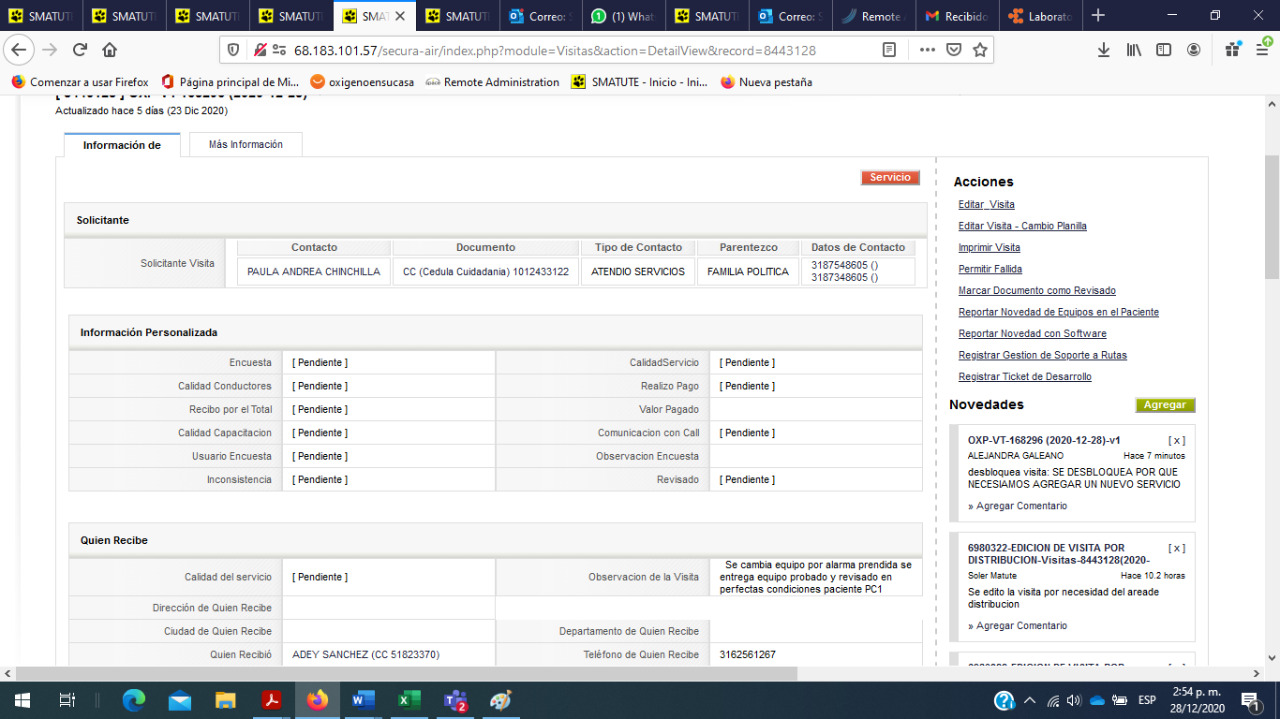The width and height of the screenshot is (1280, 719).
Task: Click the green Agregar button
Action: tap(1165, 405)
